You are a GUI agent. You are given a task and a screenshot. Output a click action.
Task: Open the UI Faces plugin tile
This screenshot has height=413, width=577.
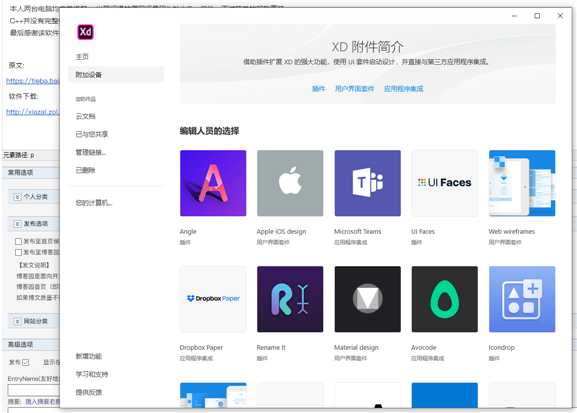coord(445,183)
